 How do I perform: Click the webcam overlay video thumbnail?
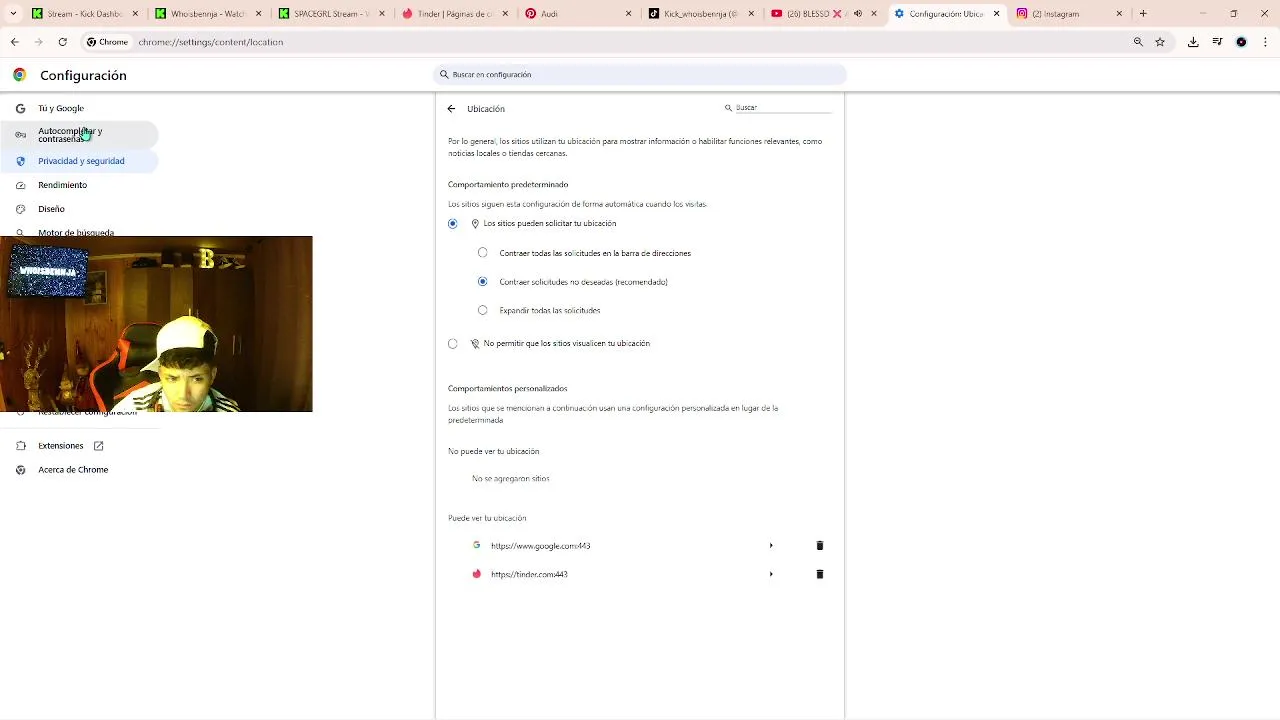[x=156, y=324]
